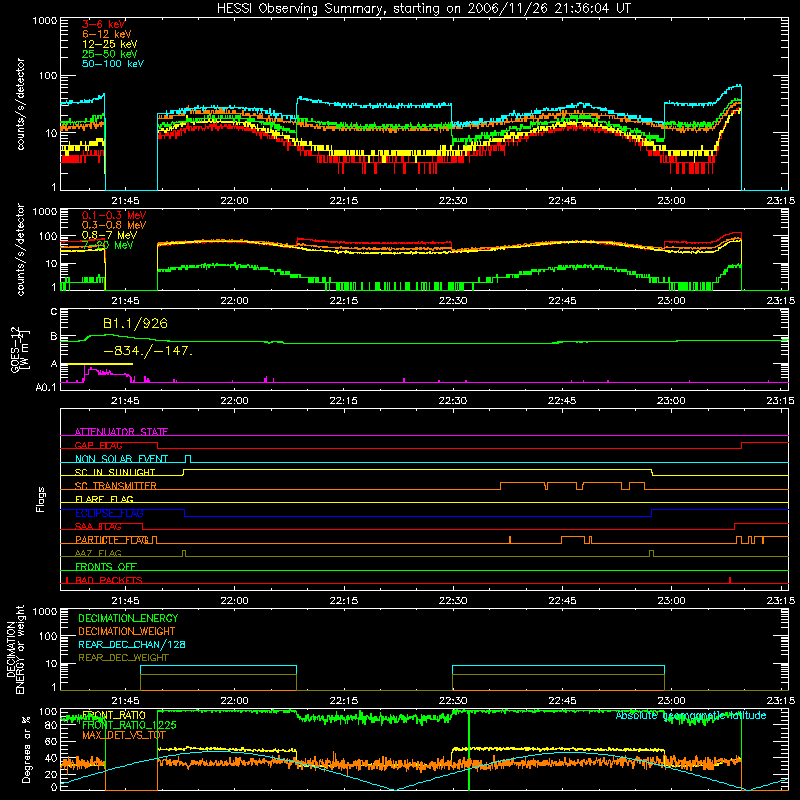Click the 22:00 tick under MeV panel

coord(234,301)
